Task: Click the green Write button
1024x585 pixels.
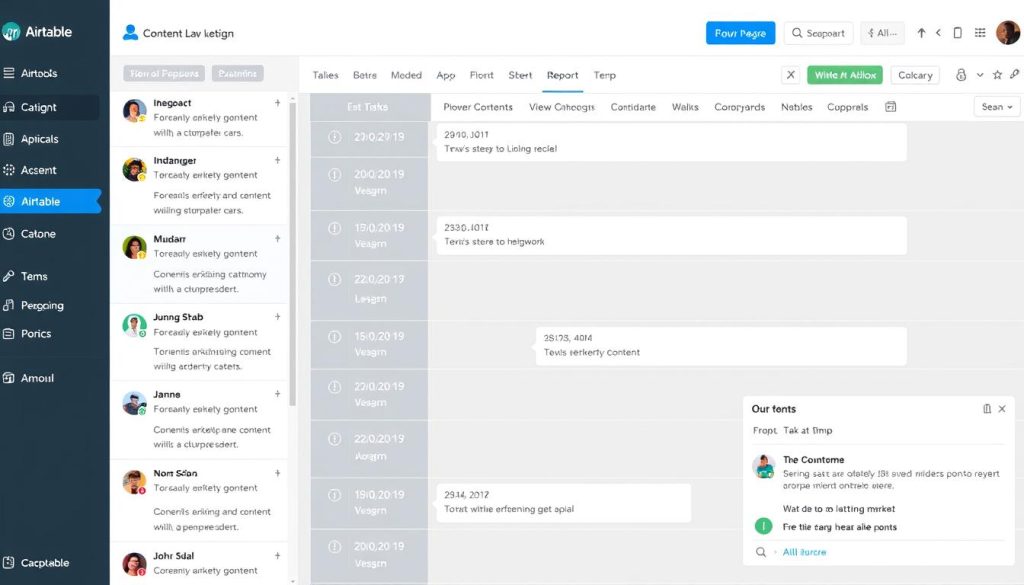Action: (844, 75)
